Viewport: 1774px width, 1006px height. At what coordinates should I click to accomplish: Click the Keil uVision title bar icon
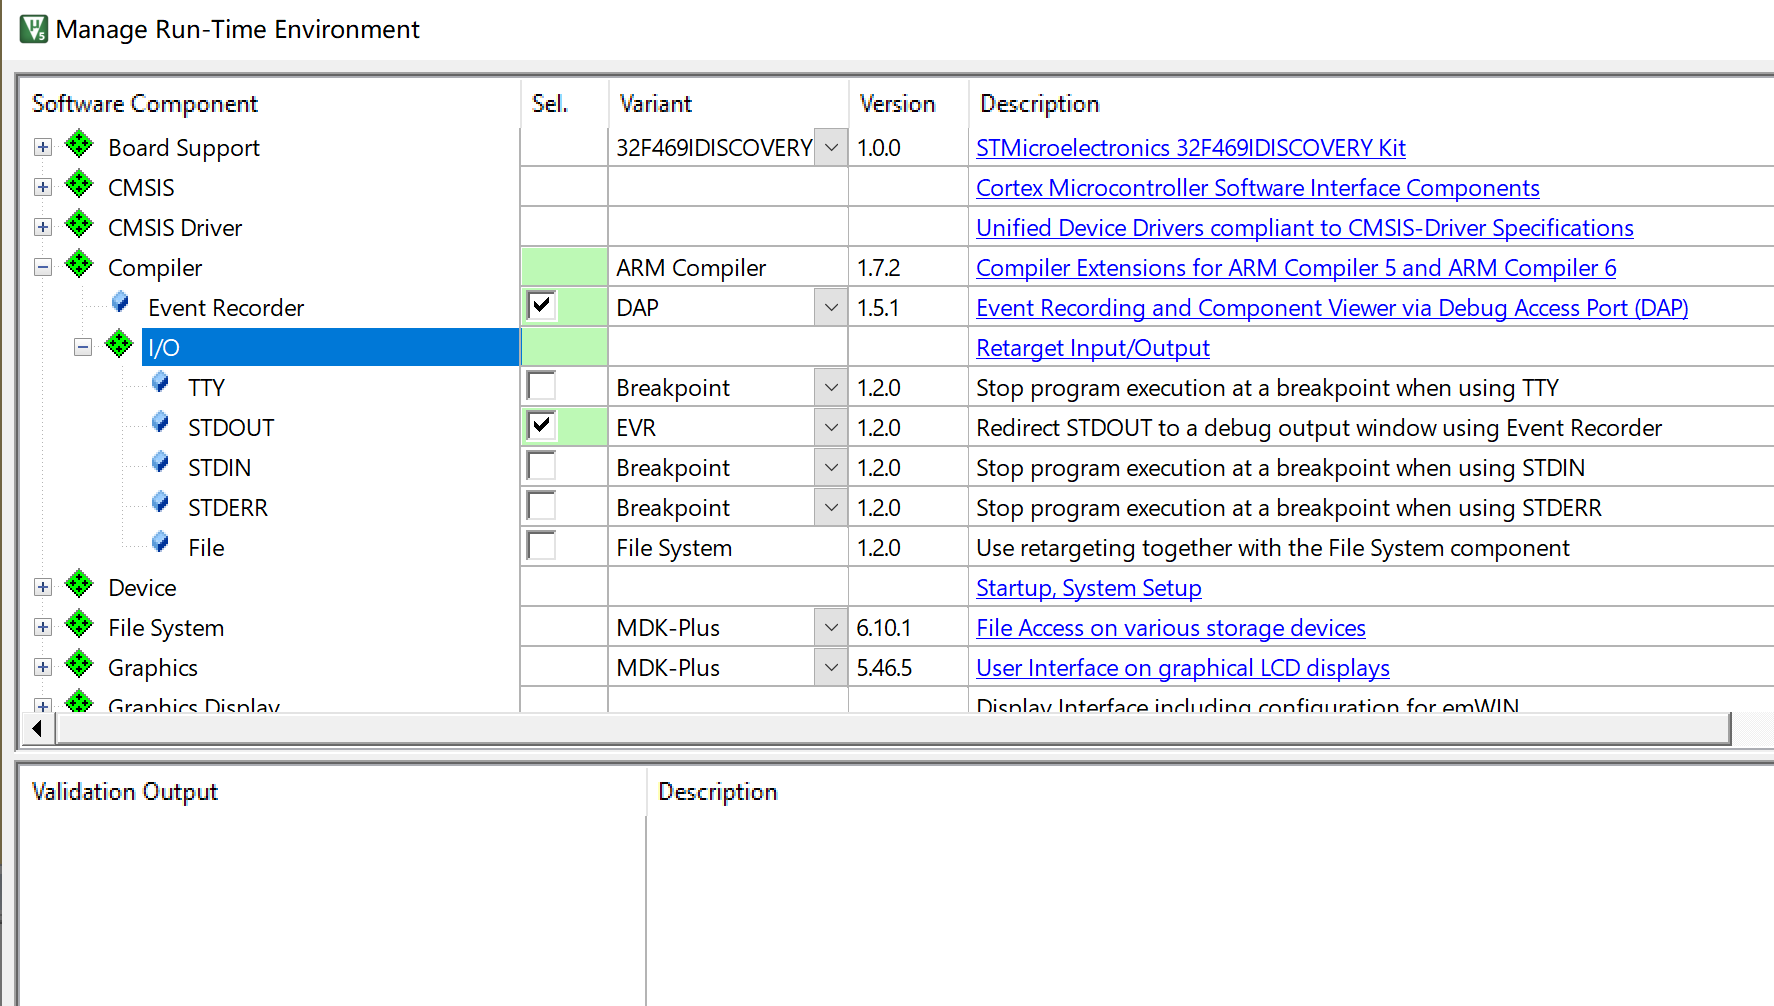[x=34, y=29]
